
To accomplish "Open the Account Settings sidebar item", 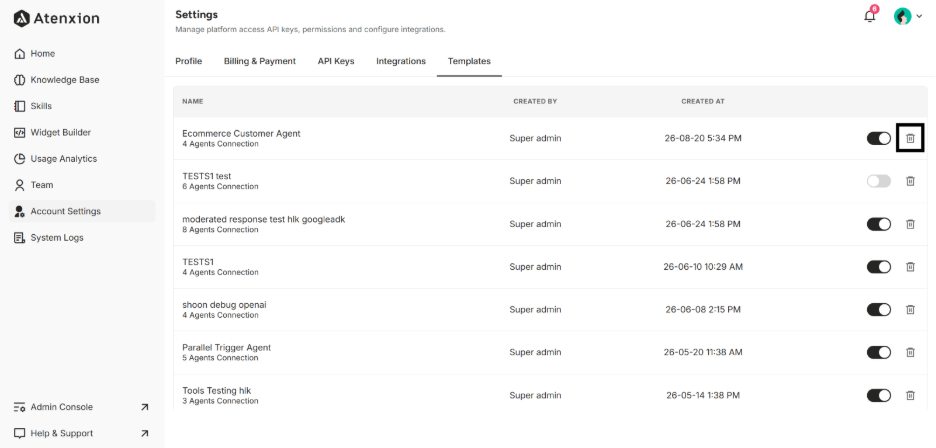I will pos(82,211).
